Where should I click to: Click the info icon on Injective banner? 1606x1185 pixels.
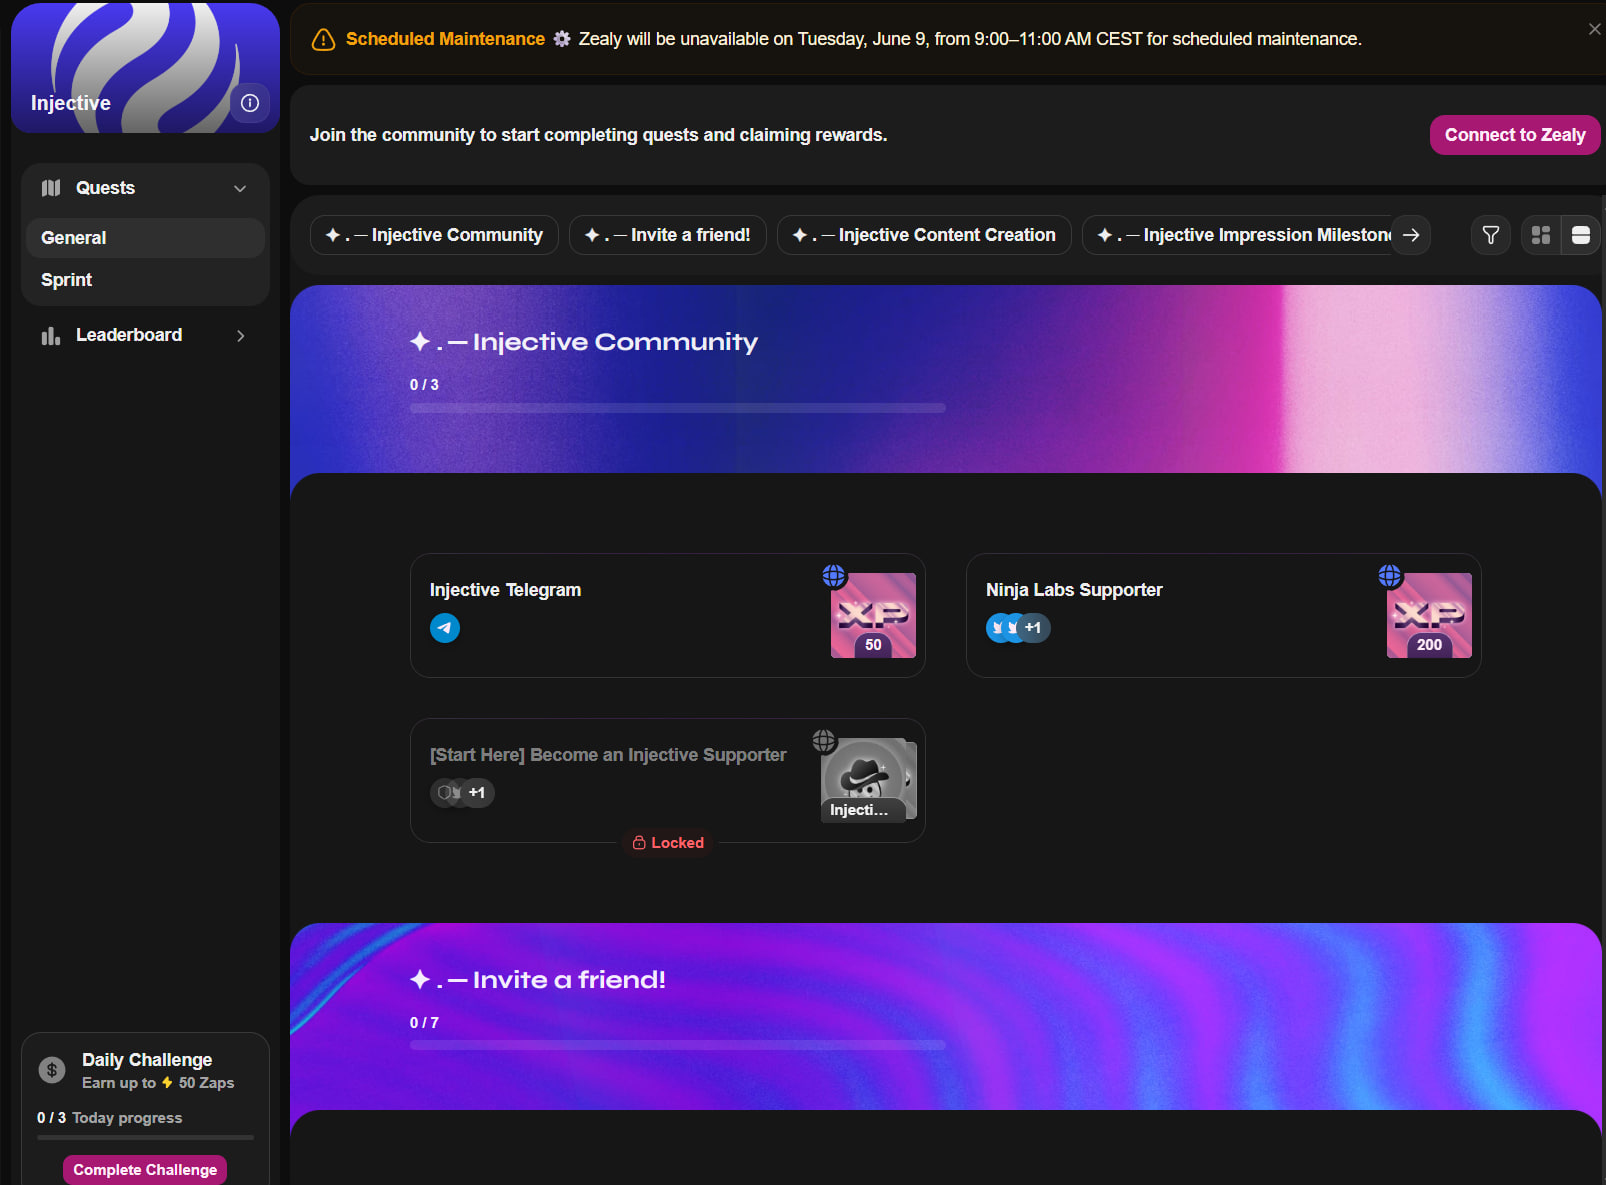click(250, 103)
